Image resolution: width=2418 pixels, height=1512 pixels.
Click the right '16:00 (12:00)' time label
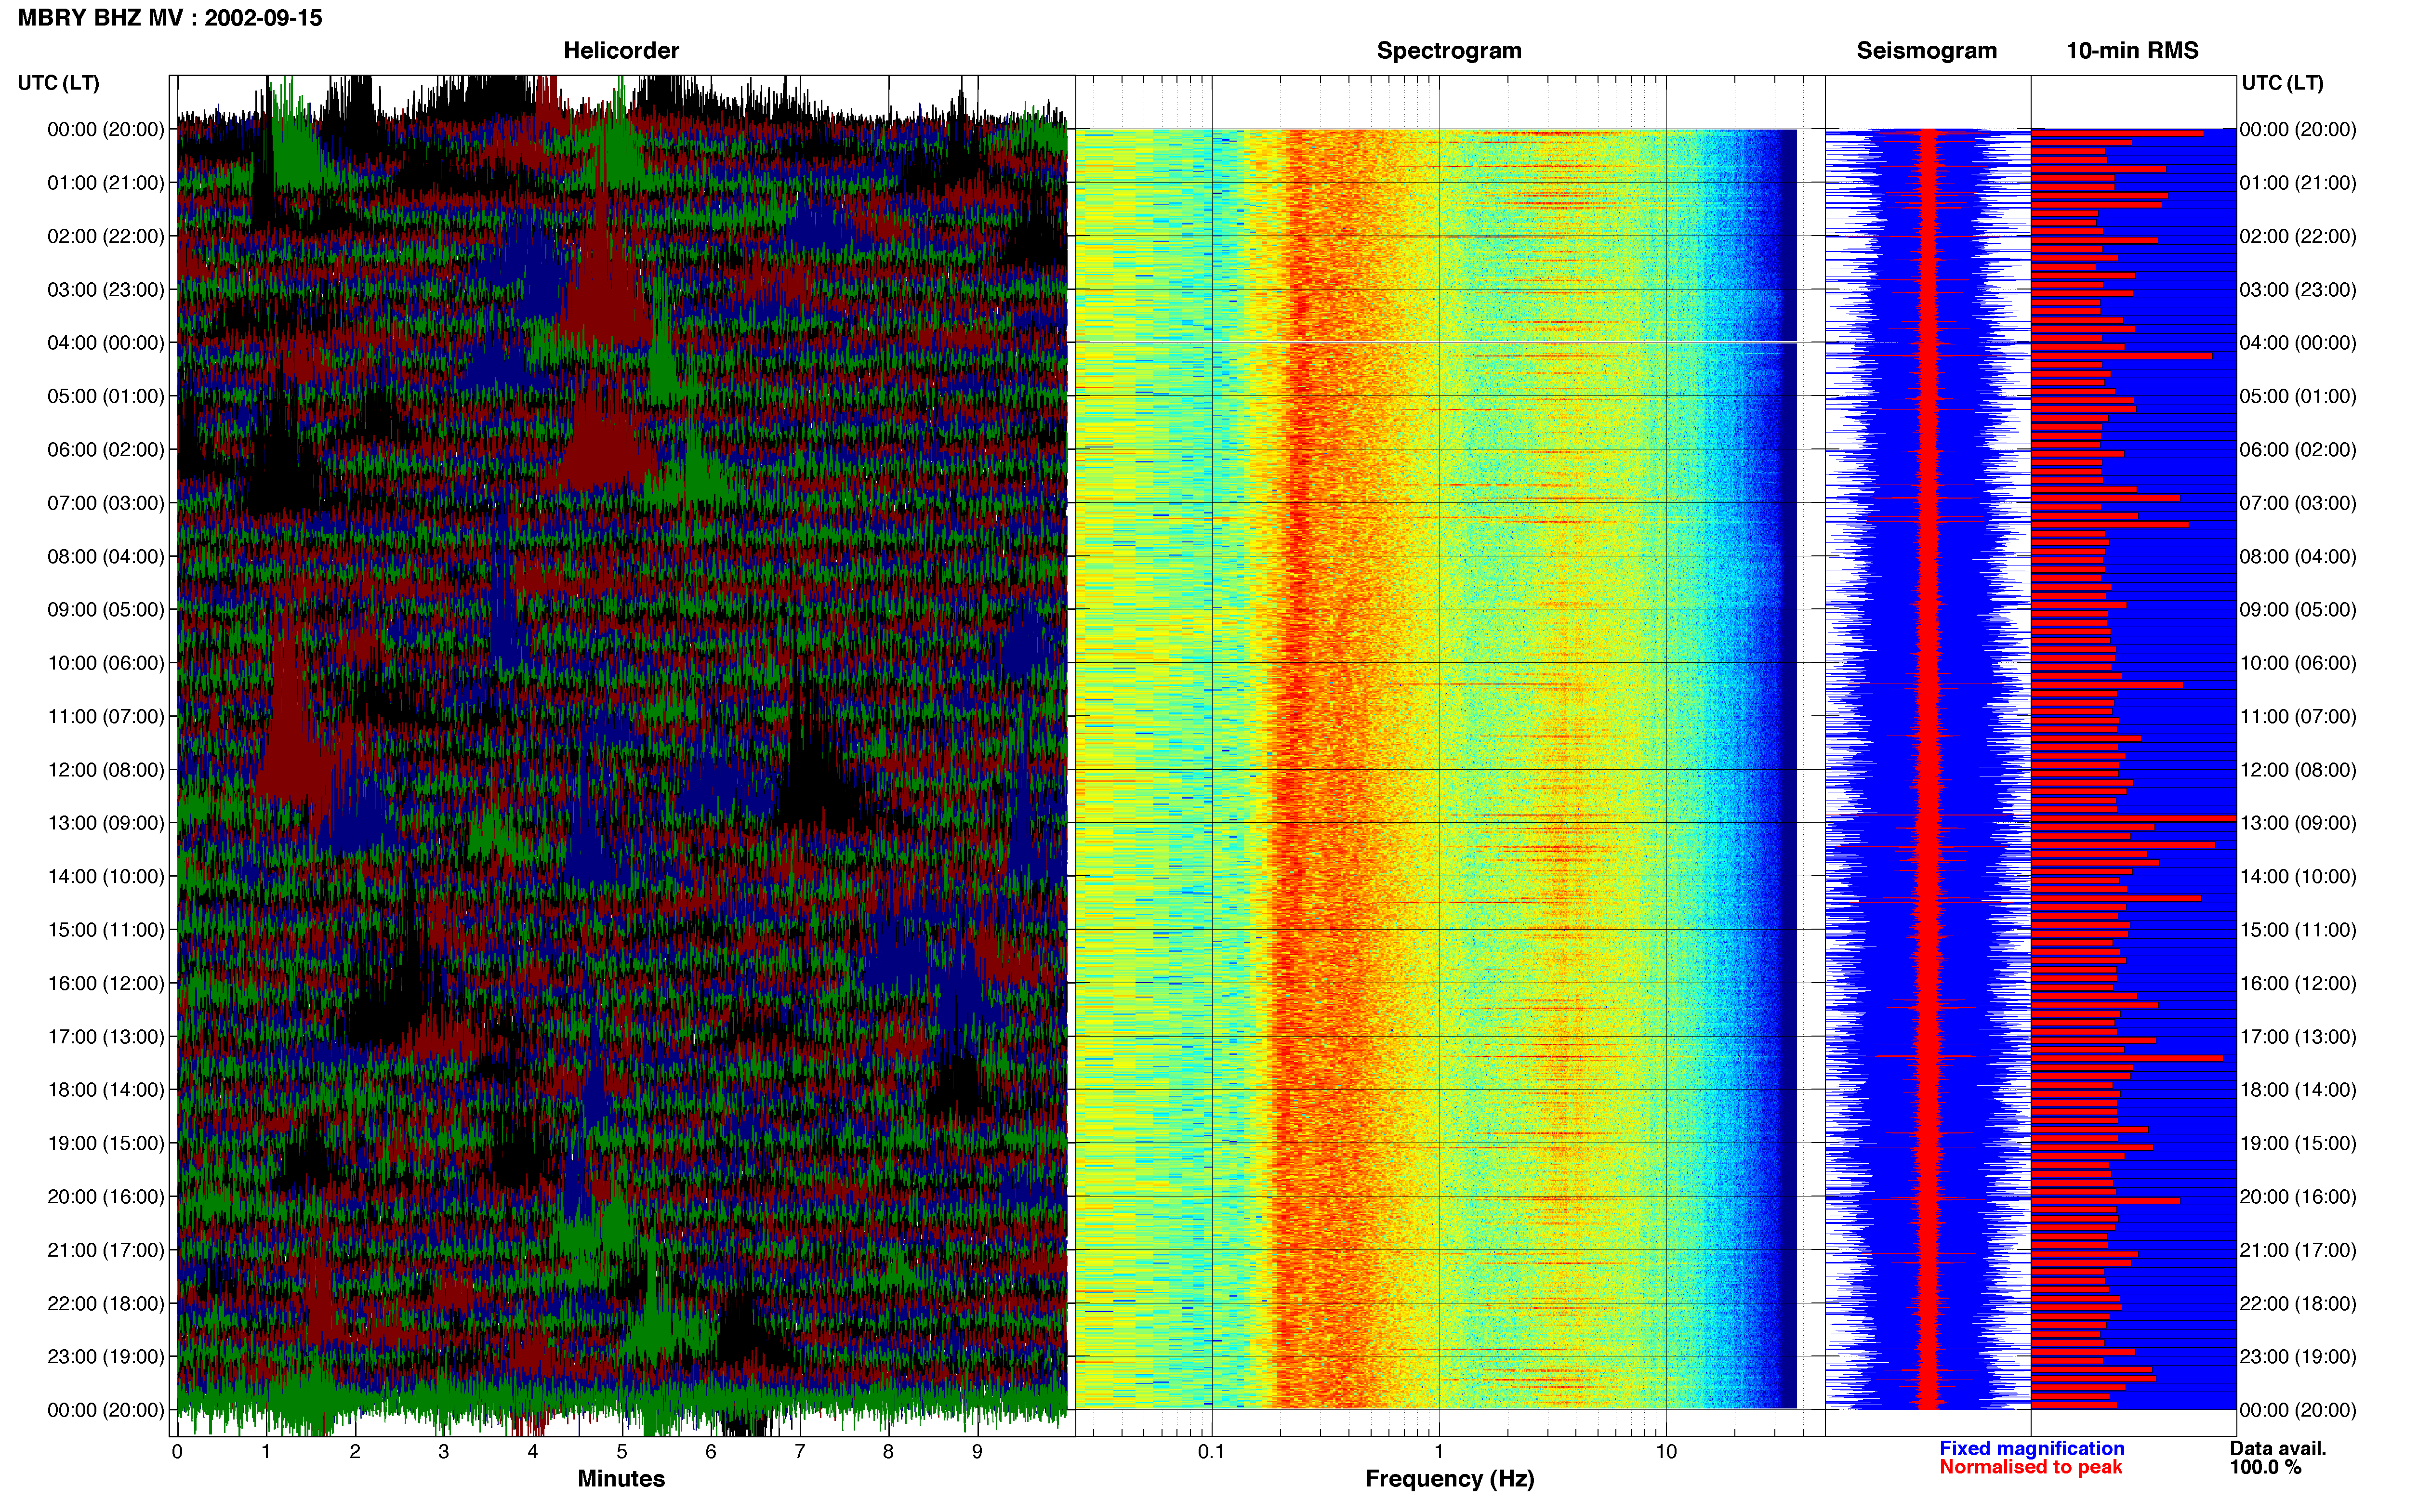coord(2298,983)
